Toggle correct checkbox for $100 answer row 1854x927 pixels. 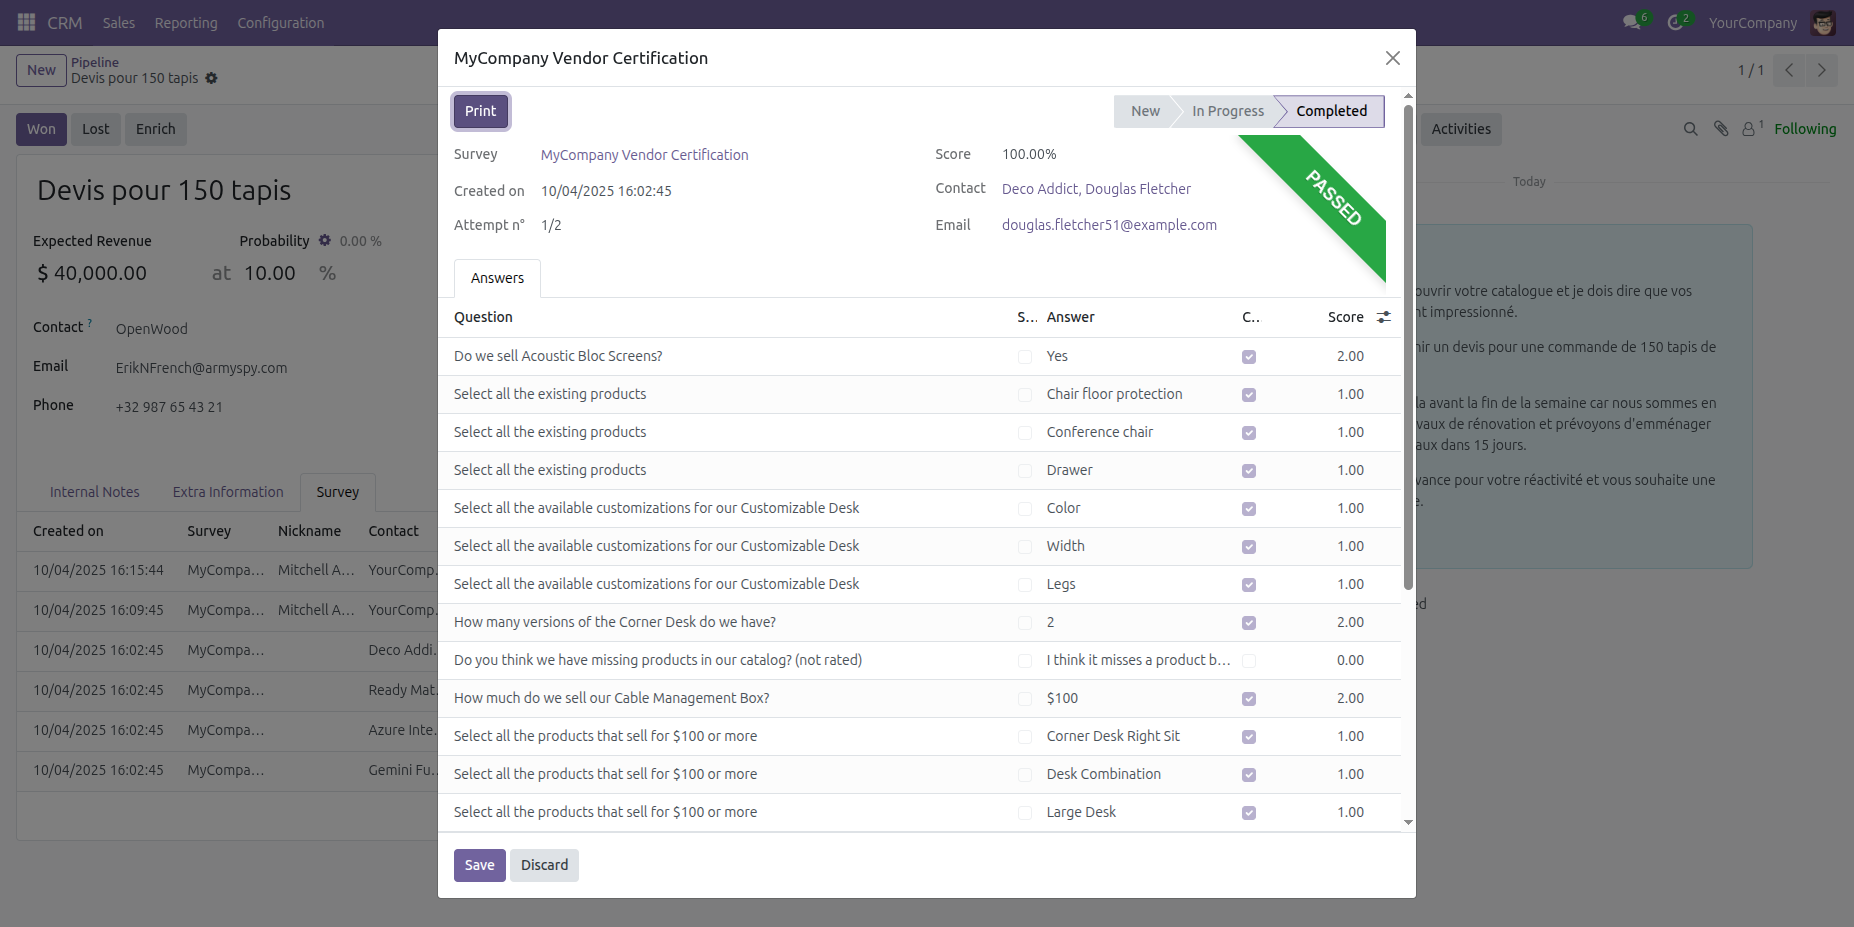(x=1249, y=699)
